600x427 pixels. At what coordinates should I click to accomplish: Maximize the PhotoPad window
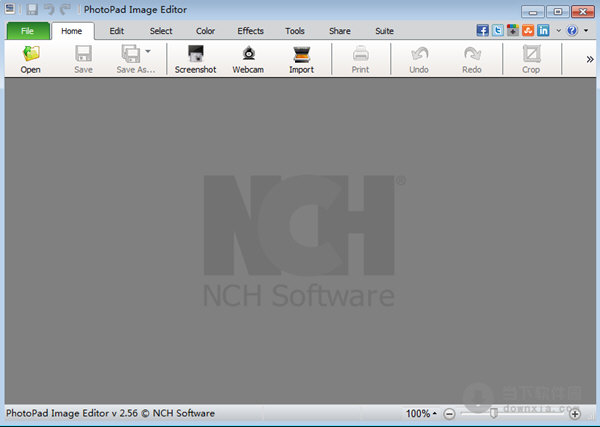(x=558, y=11)
